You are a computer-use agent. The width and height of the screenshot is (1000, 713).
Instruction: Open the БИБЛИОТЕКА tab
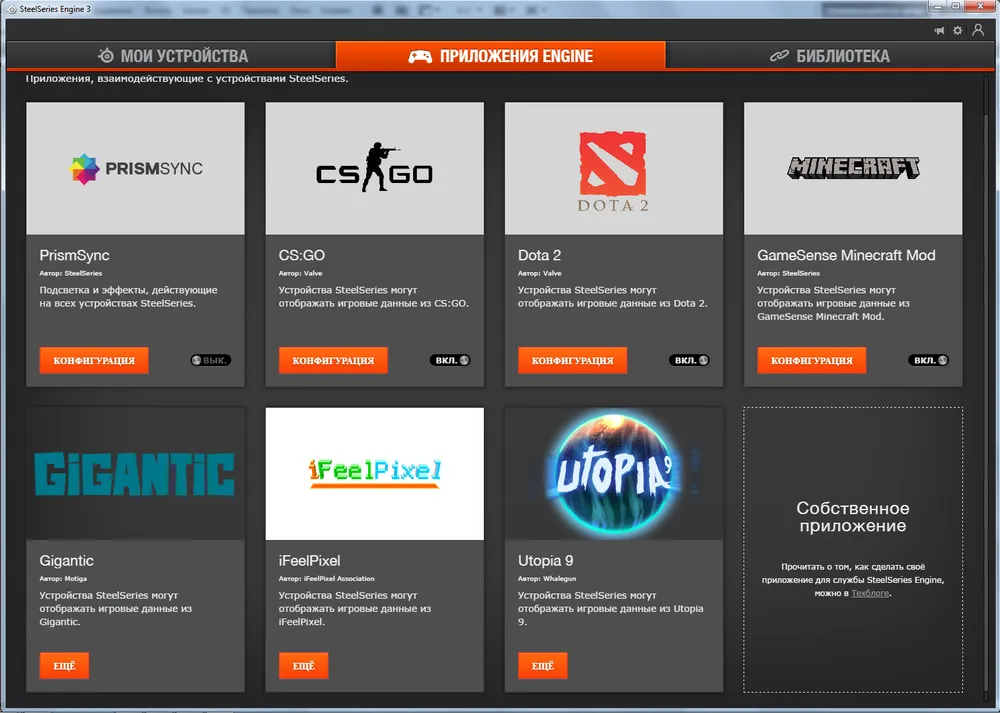(x=830, y=56)
